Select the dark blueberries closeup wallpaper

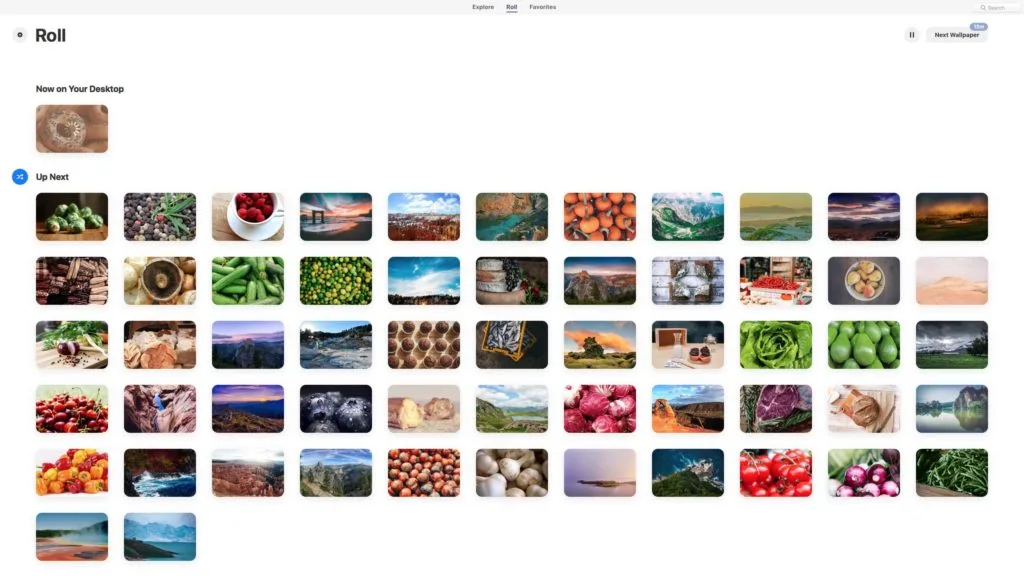[336, 409]
